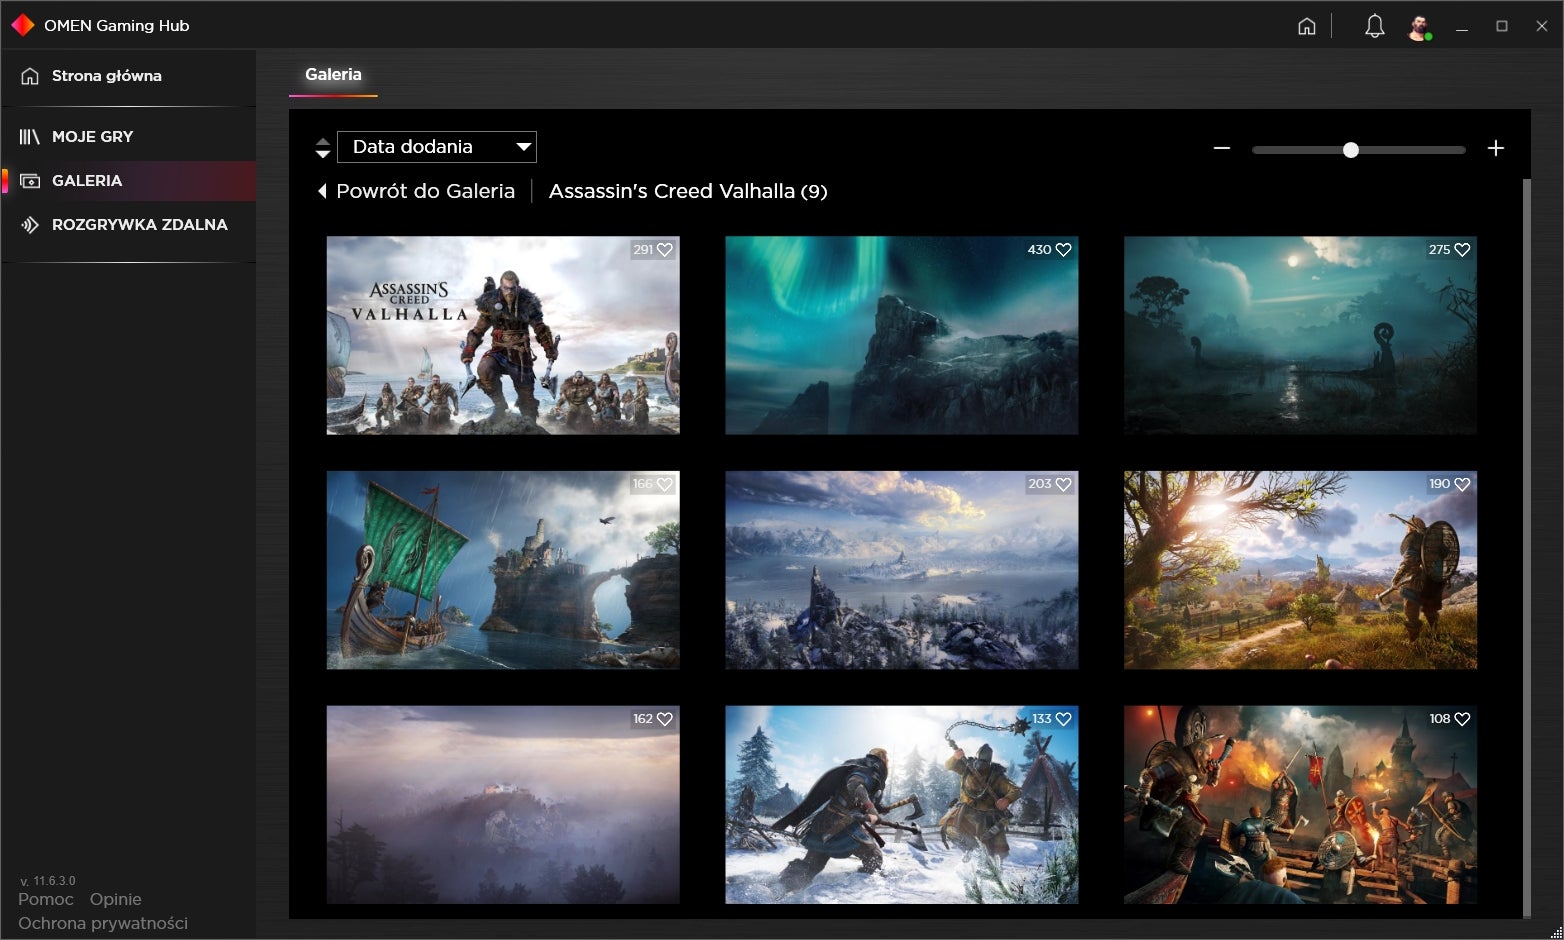Like the wallpaper with 291 likes
This screenshot has height=940, width=1564.
pos(665,250)
